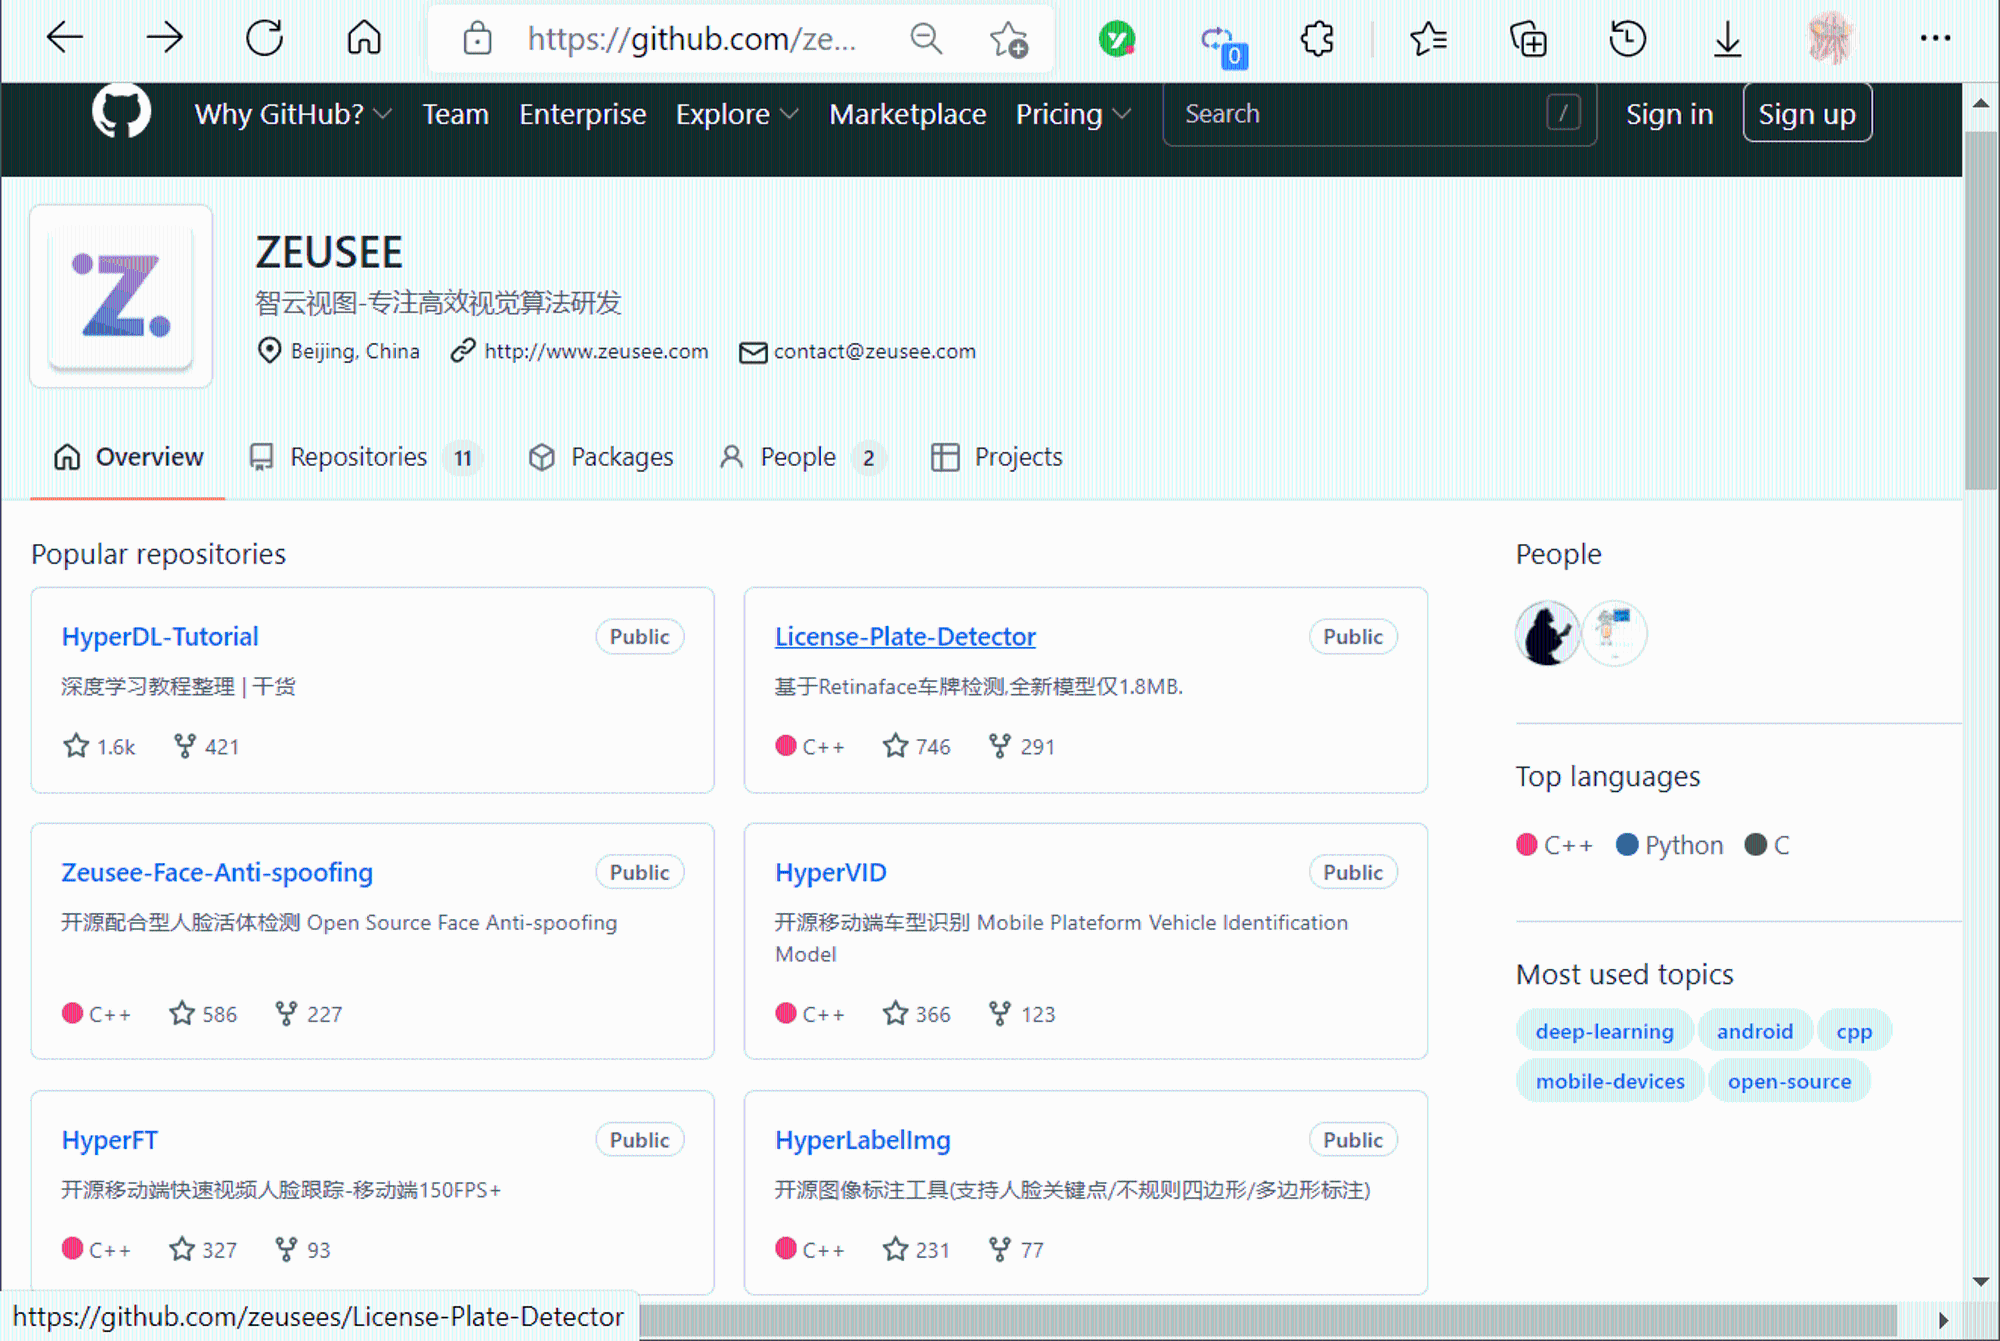This screenshot has width=2000, height=1341.
Task: Go back to the previous page
Action: click(65, 38)
